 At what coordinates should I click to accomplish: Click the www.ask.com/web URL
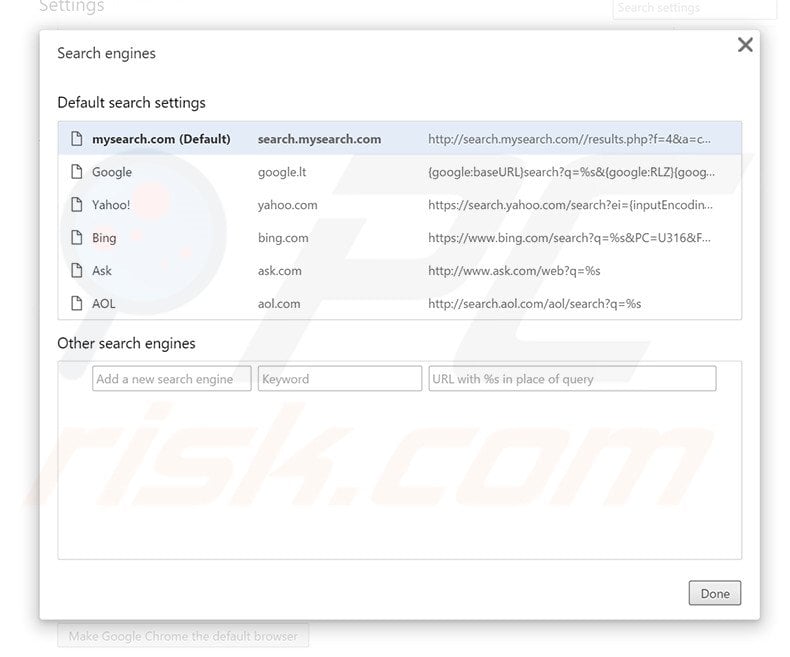coord(514,271)
